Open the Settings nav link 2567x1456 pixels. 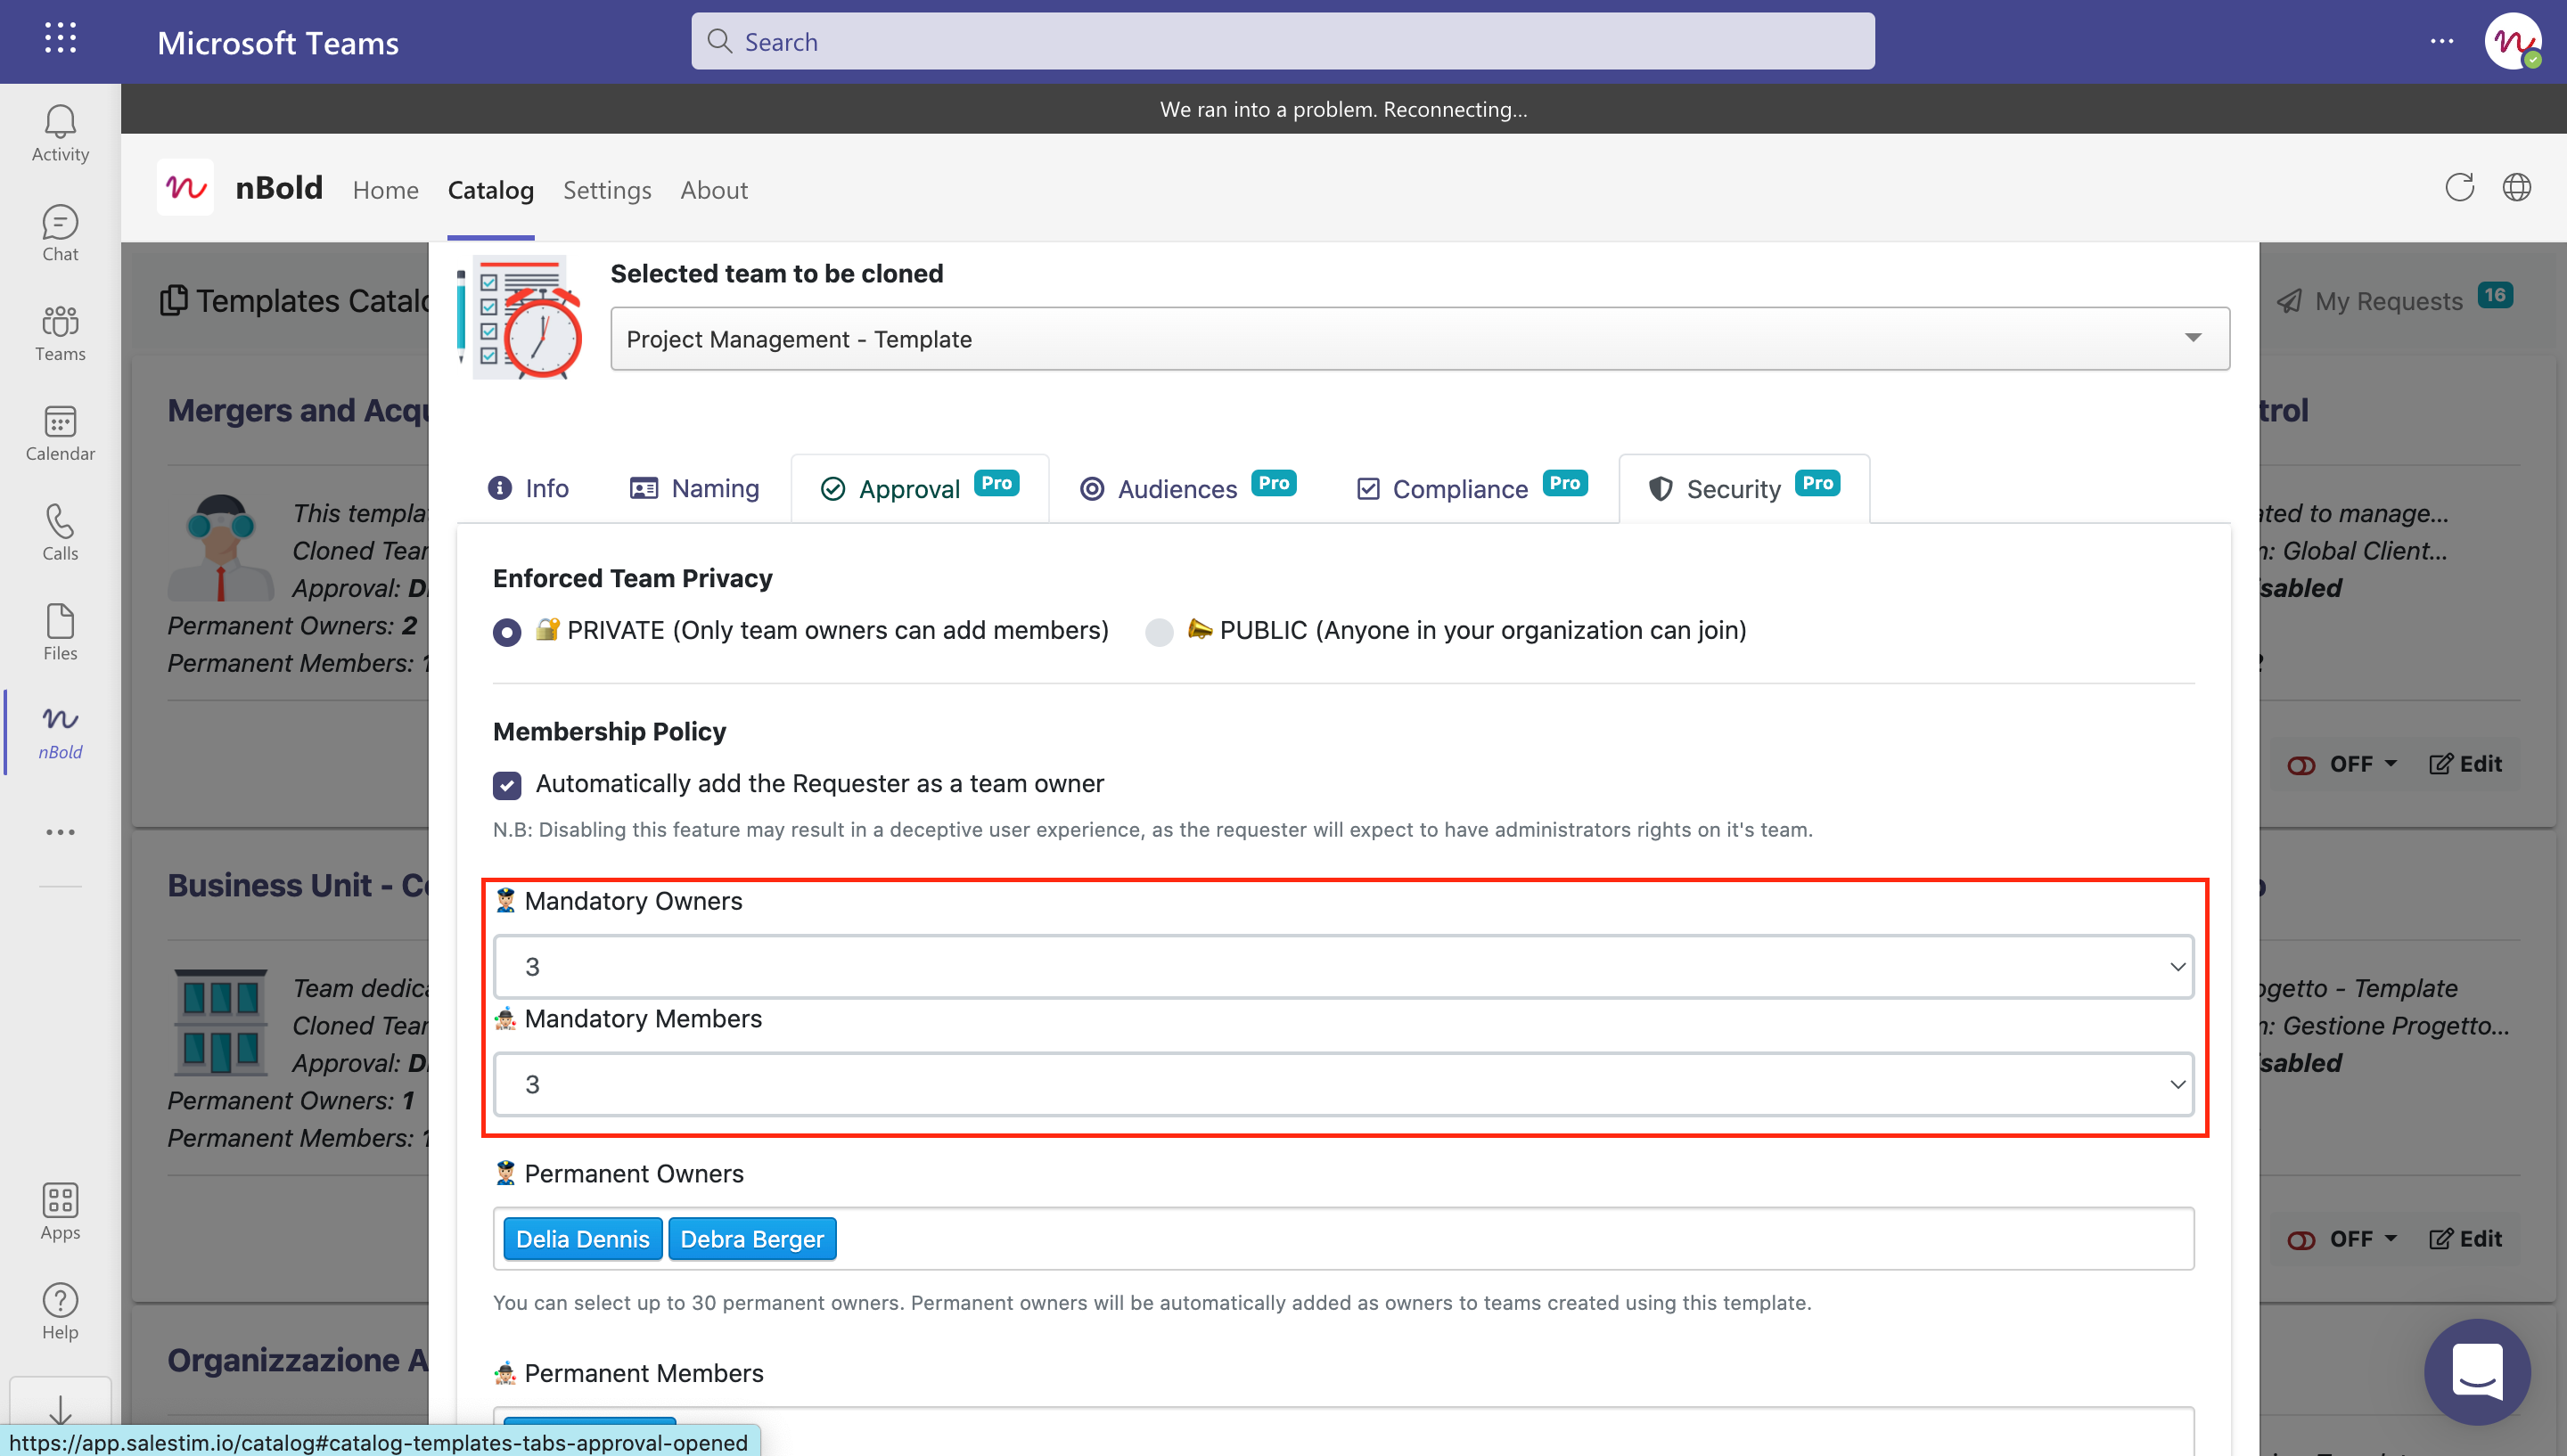pyautogui.click(x=606, y=190)
